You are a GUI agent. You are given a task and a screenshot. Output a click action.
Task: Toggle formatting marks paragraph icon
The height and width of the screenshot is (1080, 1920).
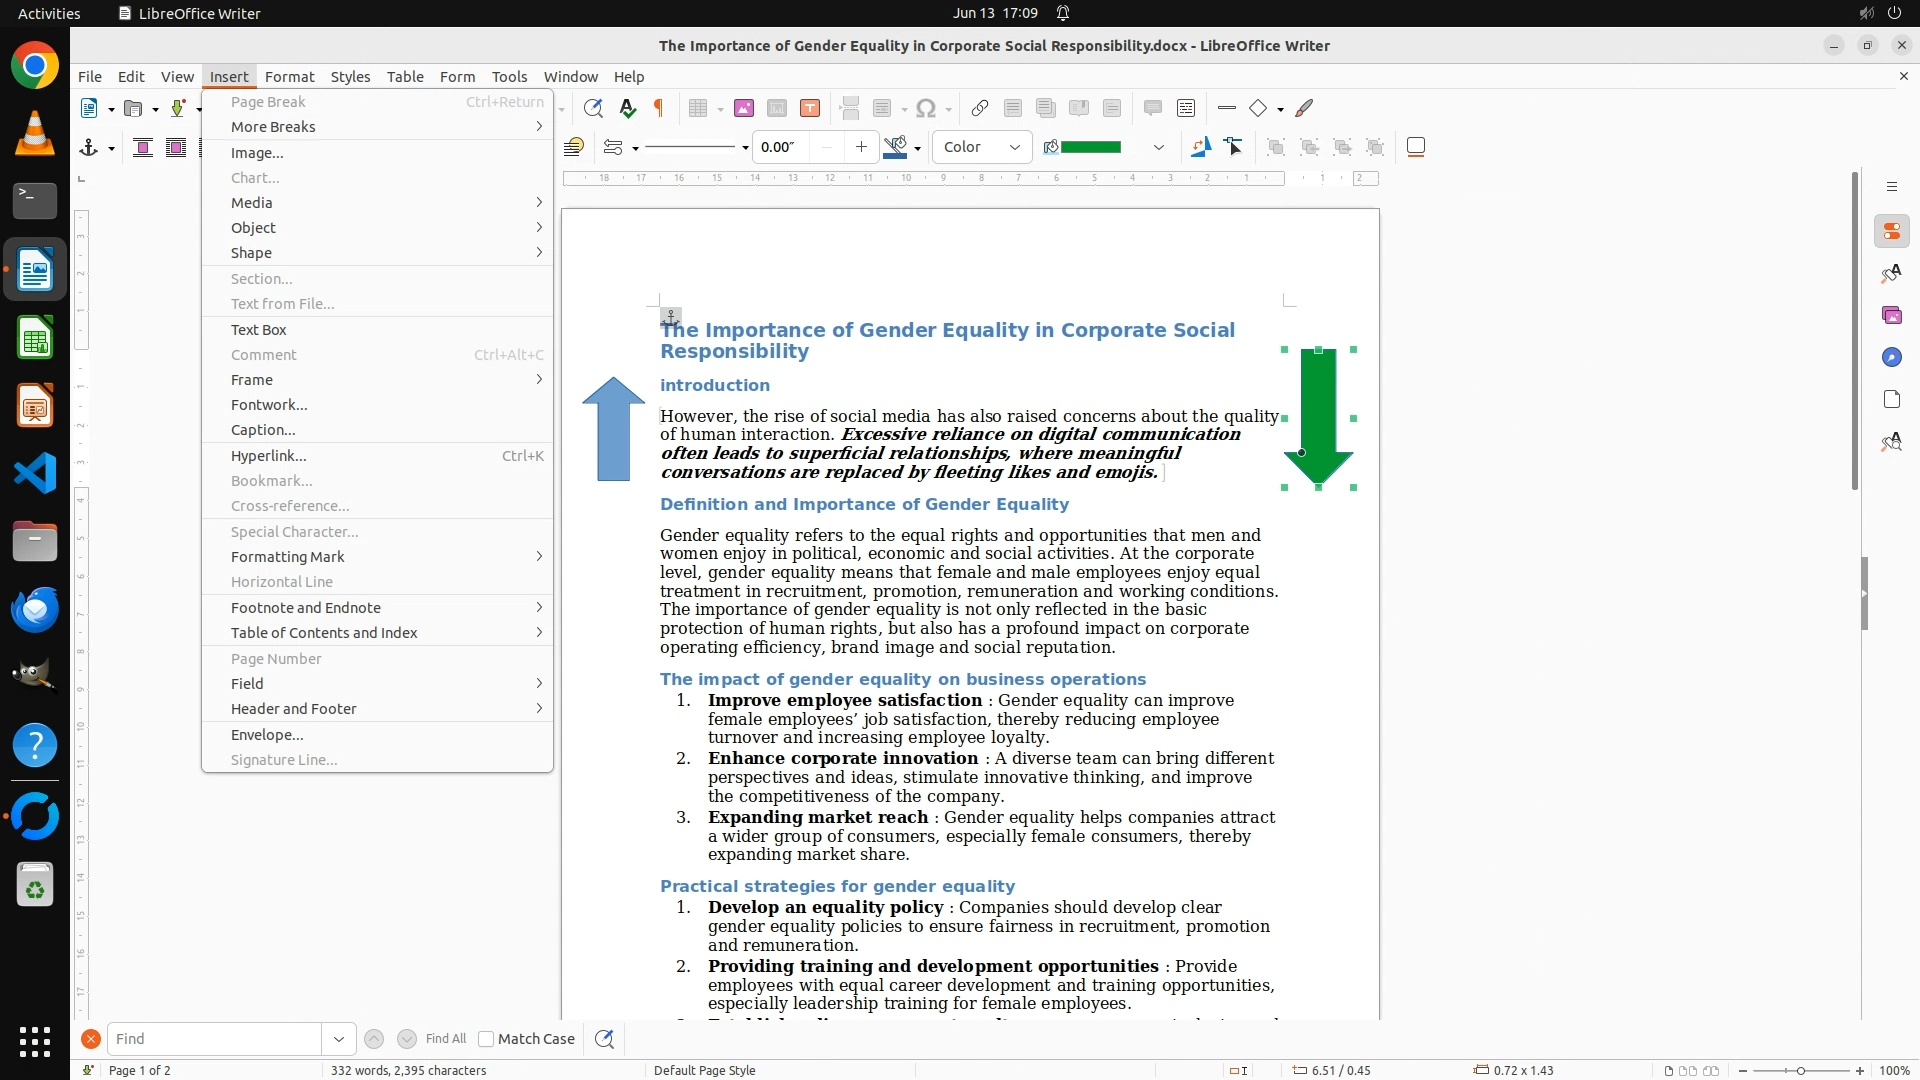pos(659,108)
